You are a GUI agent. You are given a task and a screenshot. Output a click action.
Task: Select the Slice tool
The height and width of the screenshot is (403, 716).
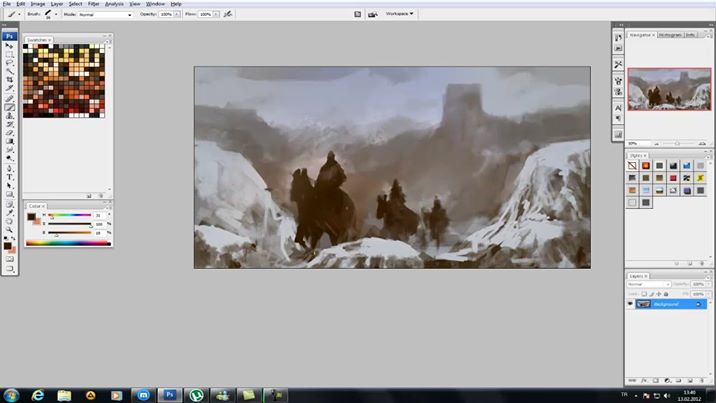click(10, 88)
